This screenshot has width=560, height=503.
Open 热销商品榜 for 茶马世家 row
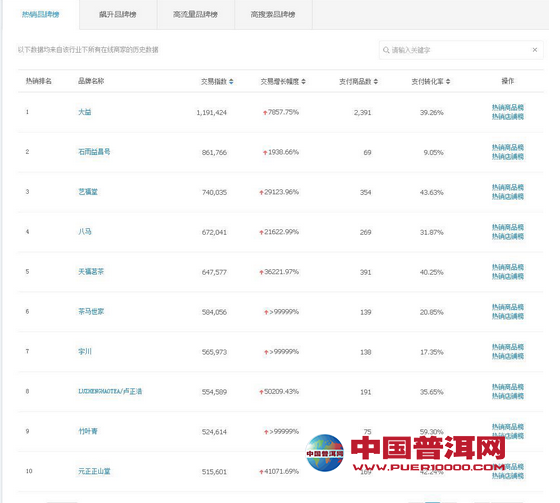coord(508,307)
